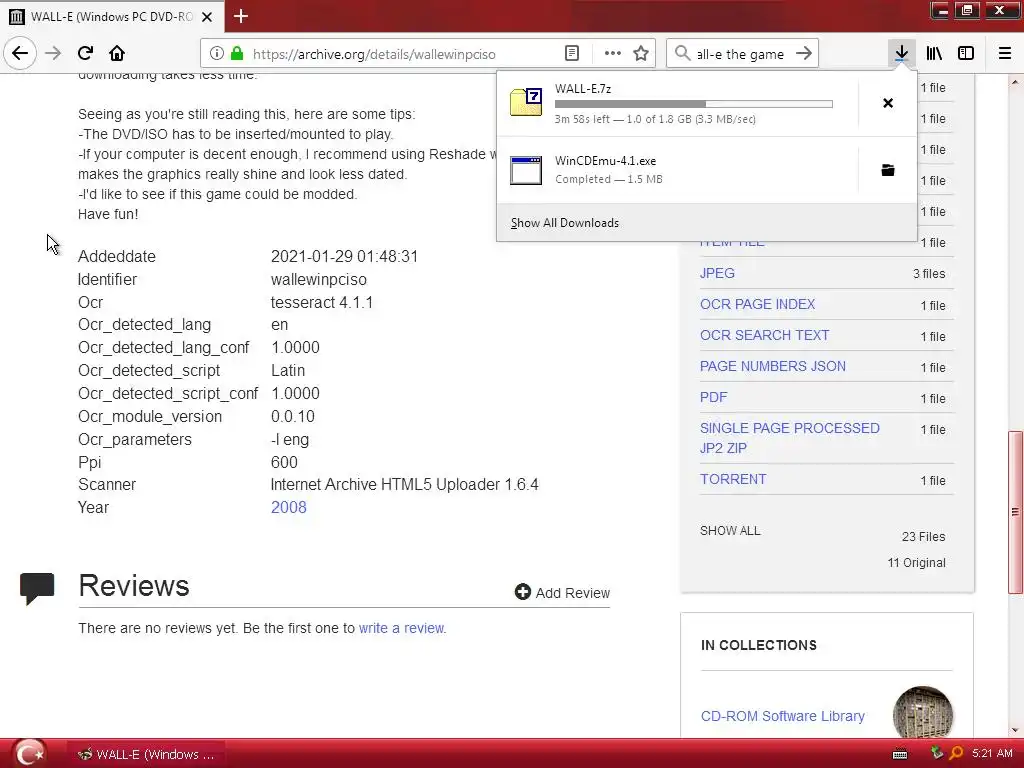Open the library bookshelf icon

pos(934,54)
